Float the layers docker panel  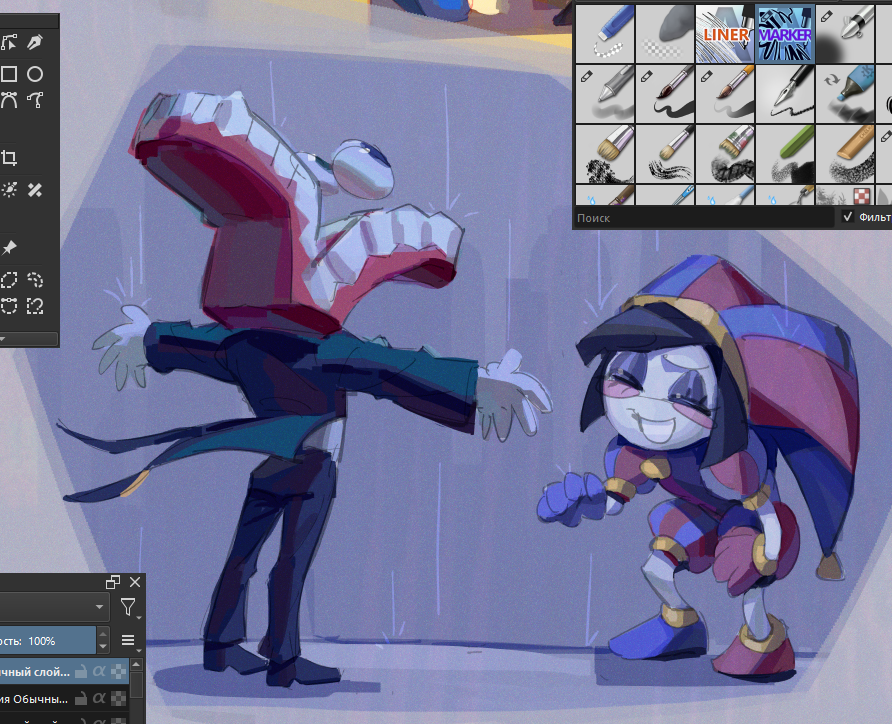[113, 582]
